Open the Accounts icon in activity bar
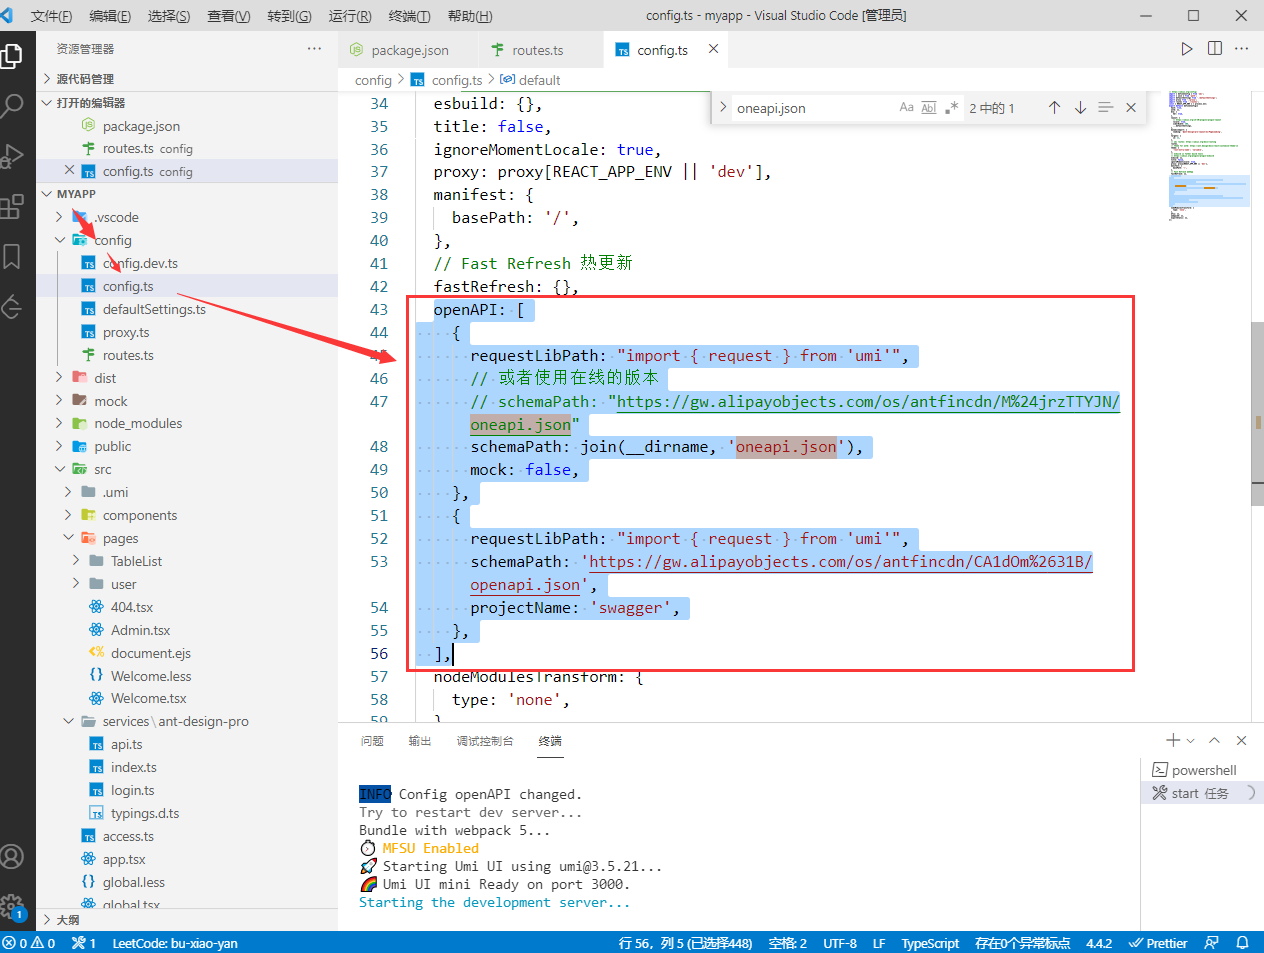The width and height of the screenshot is (1264, 953). (x=13, y=857)
